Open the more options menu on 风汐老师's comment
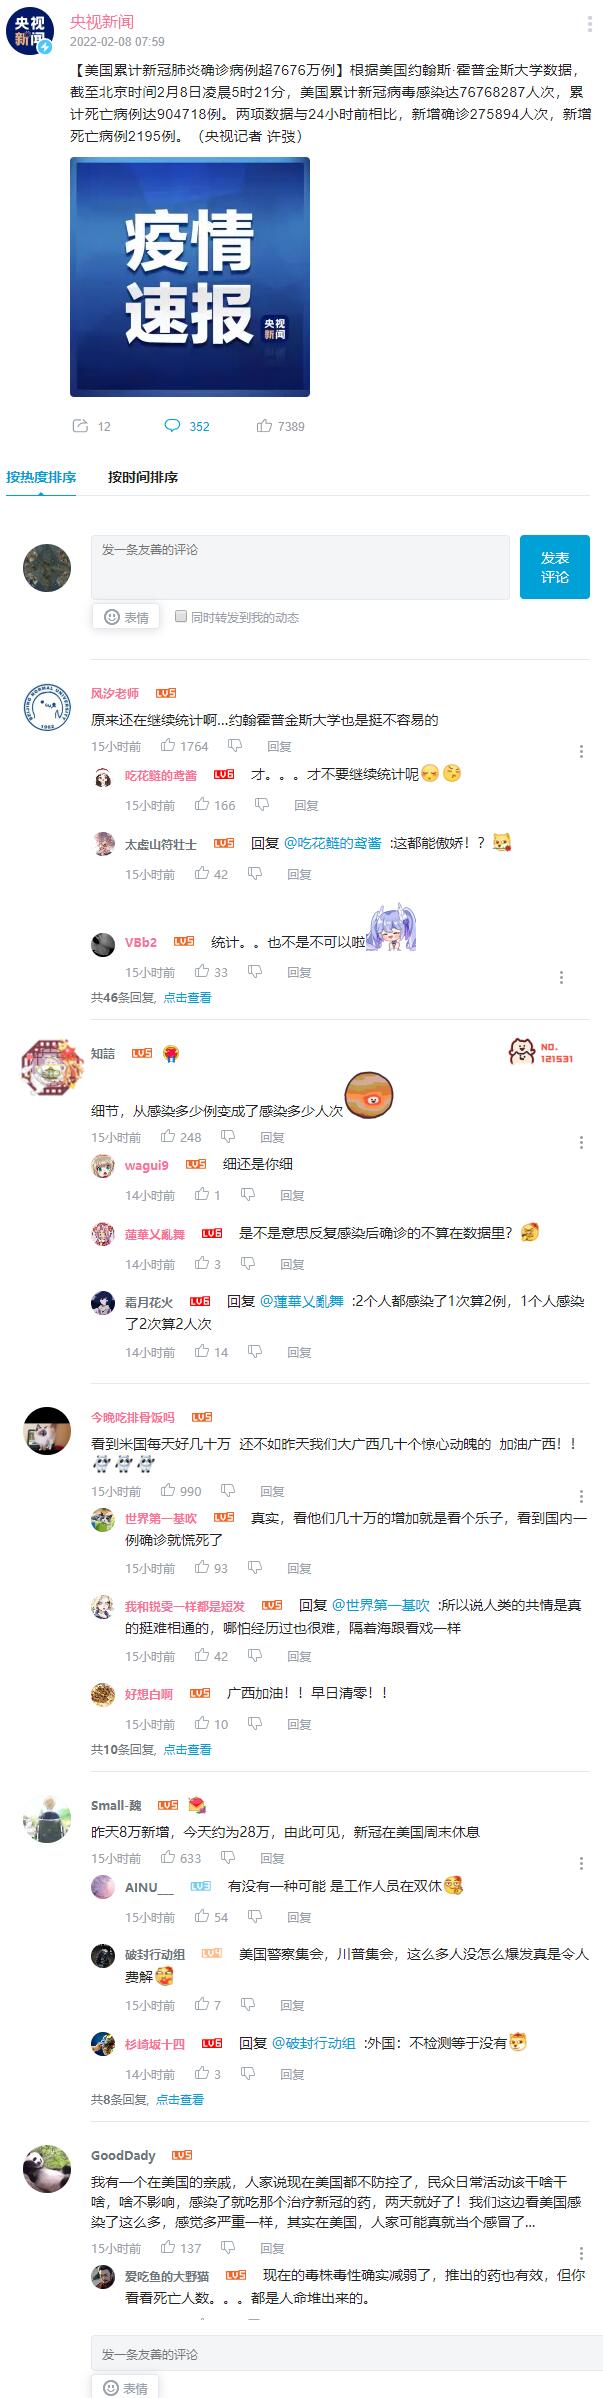This screenshot has height=2398, width=603. coord(581,751)
